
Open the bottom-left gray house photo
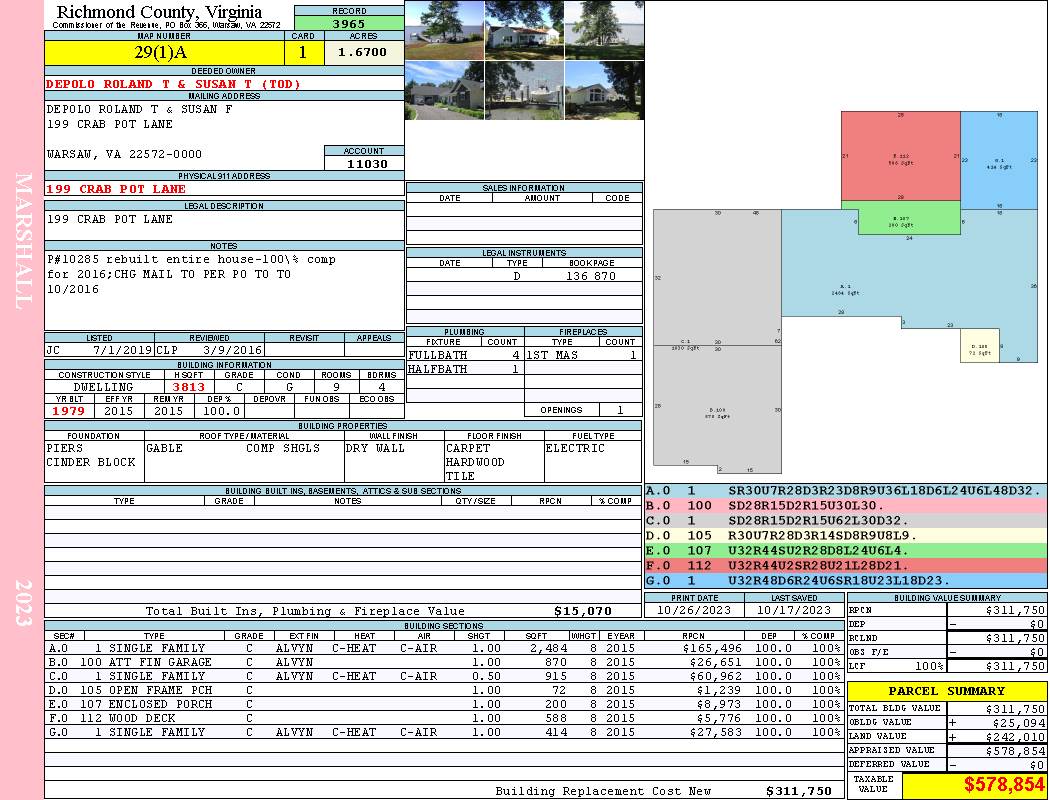(445, 90)
